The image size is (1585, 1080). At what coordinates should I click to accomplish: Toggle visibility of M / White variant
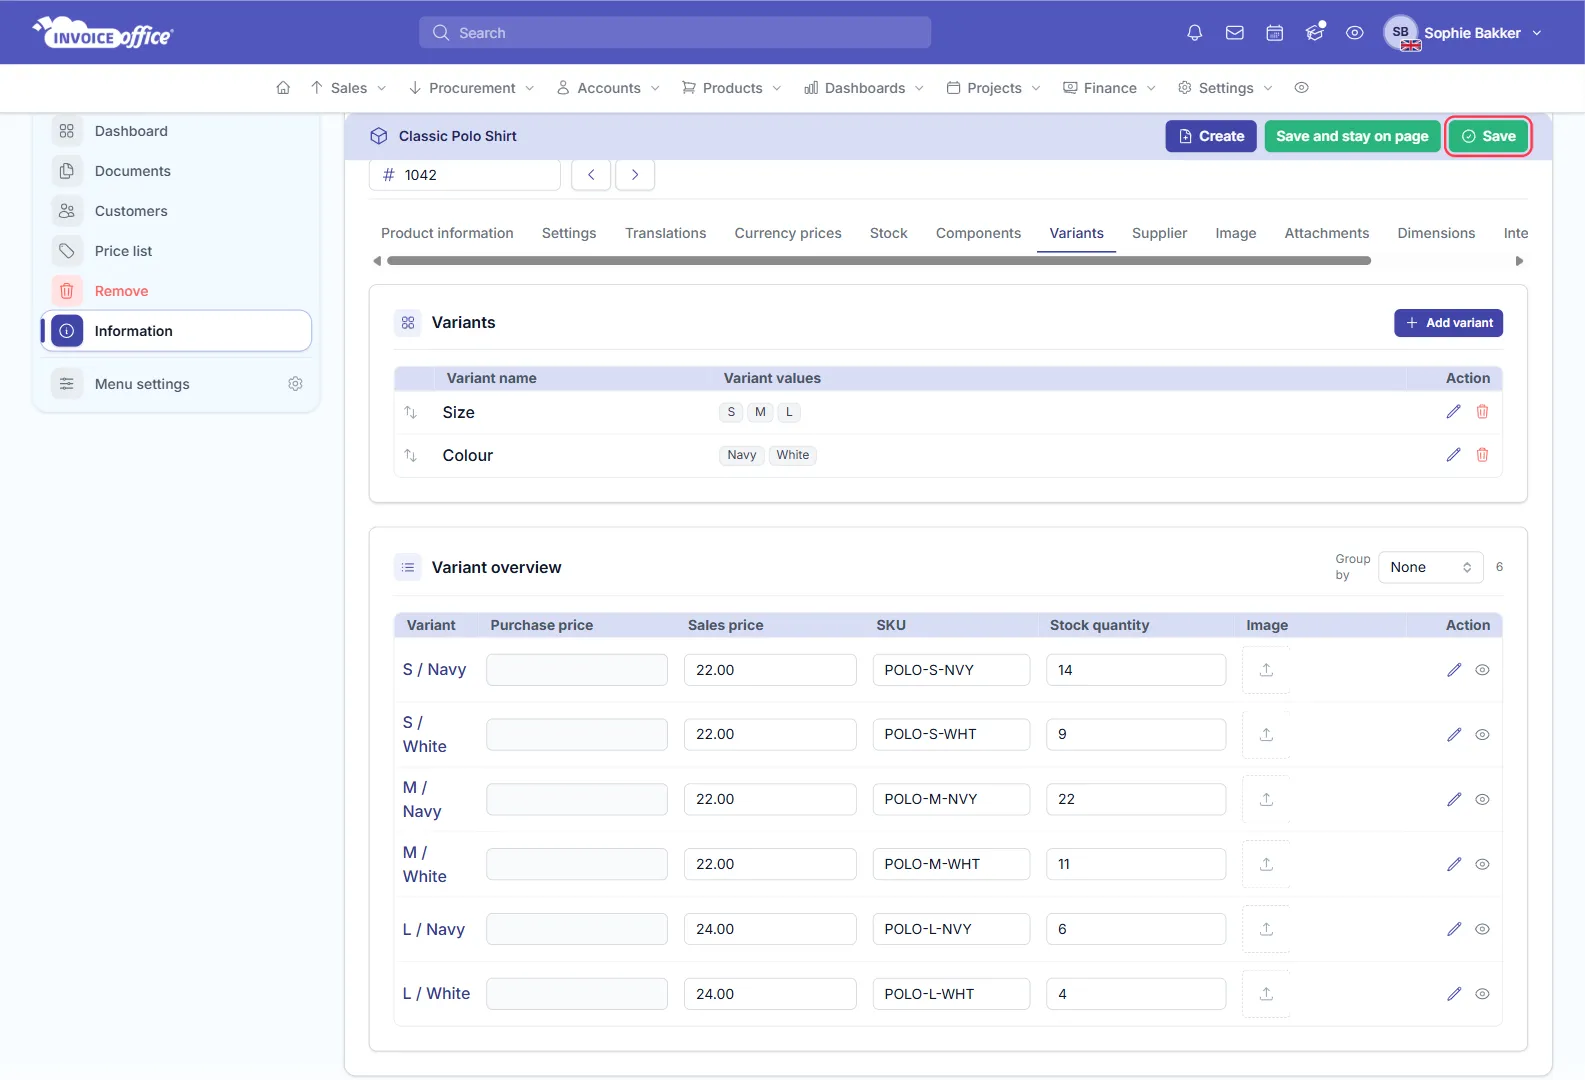[1482, 864]
